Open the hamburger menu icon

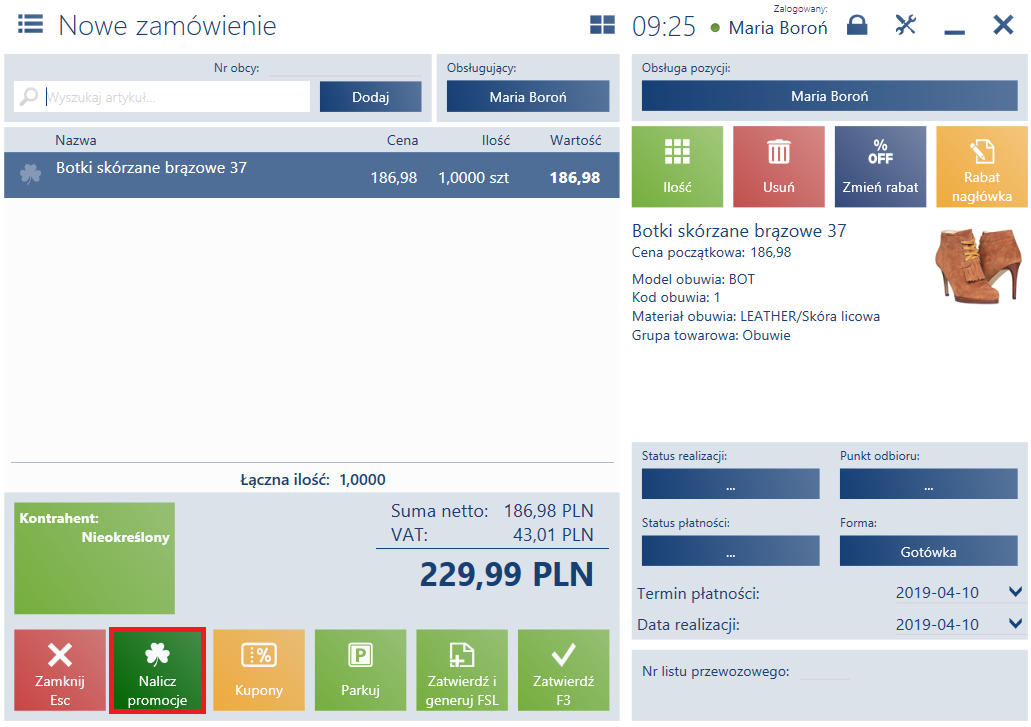click(x=30, y=25)
